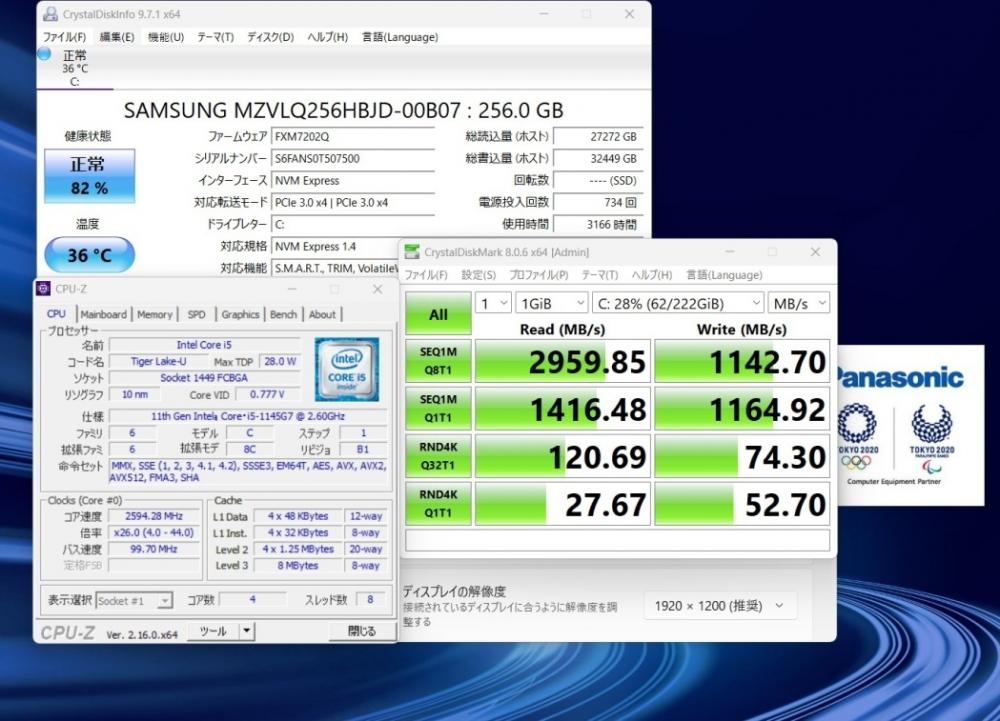Open the Bench tab in CPU-Z
The image size is (1000, 721).
coord(283,314)
